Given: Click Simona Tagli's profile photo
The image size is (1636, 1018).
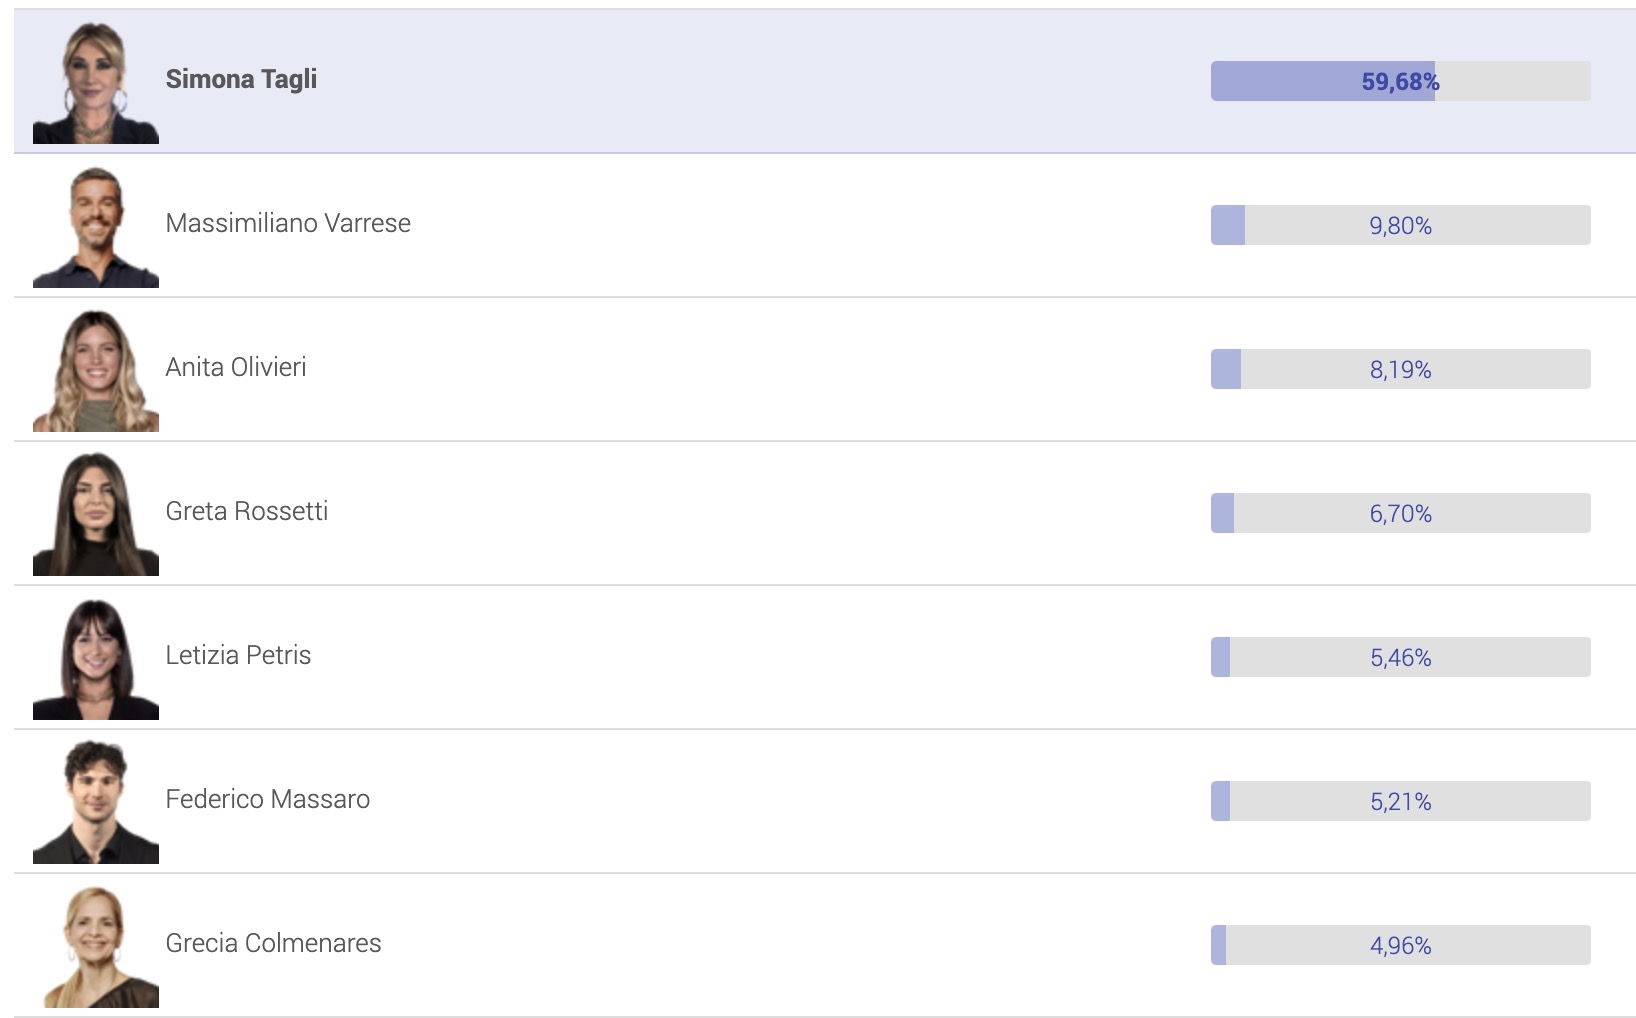Looking at the screenshot, I should click(x=96, y=82).
